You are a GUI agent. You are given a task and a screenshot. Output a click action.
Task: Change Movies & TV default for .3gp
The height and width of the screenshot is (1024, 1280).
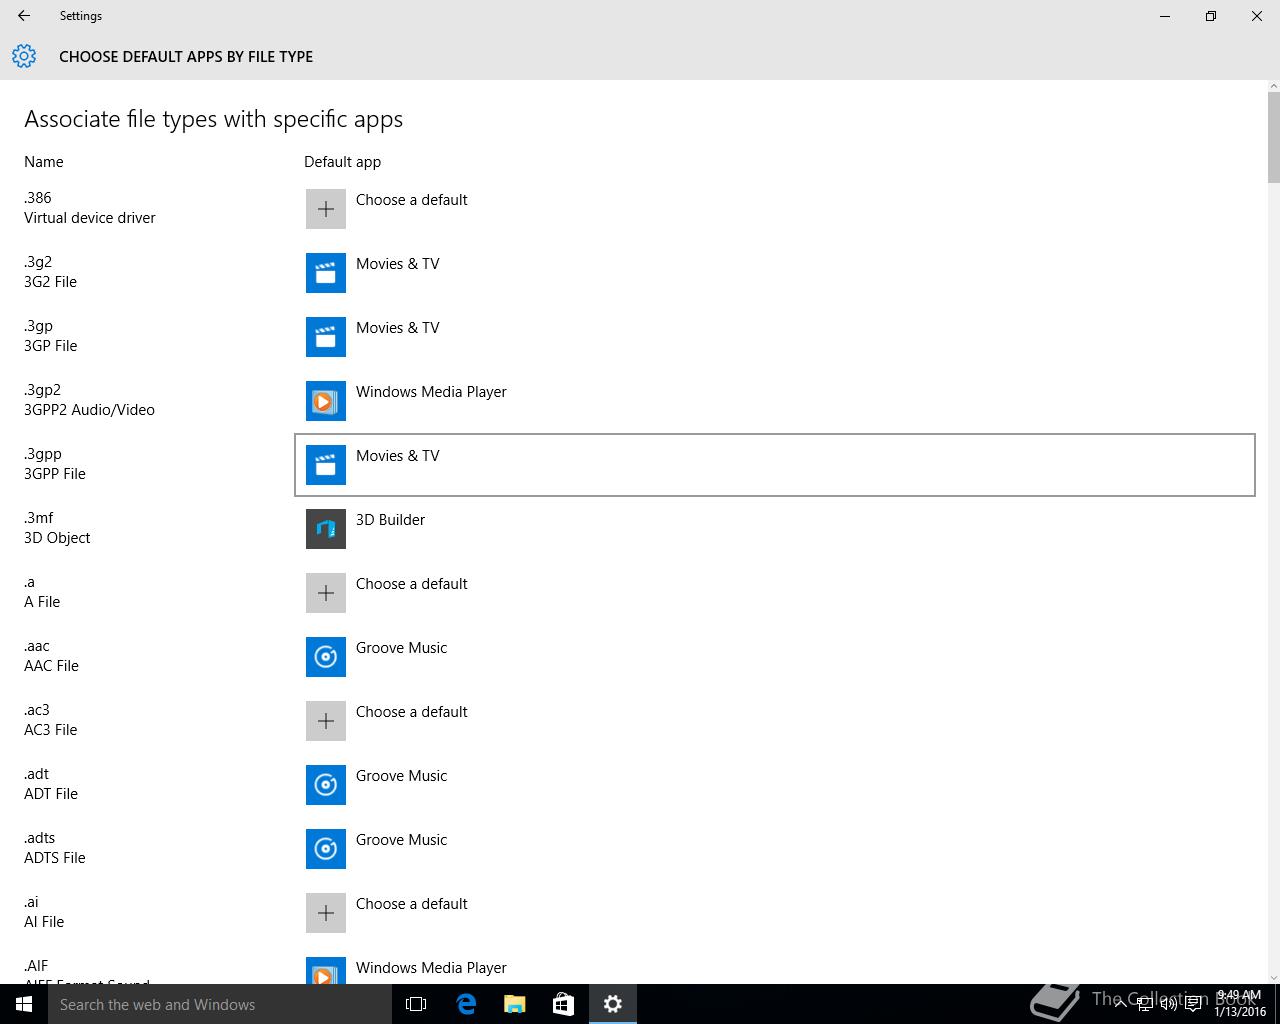[397, 329]
